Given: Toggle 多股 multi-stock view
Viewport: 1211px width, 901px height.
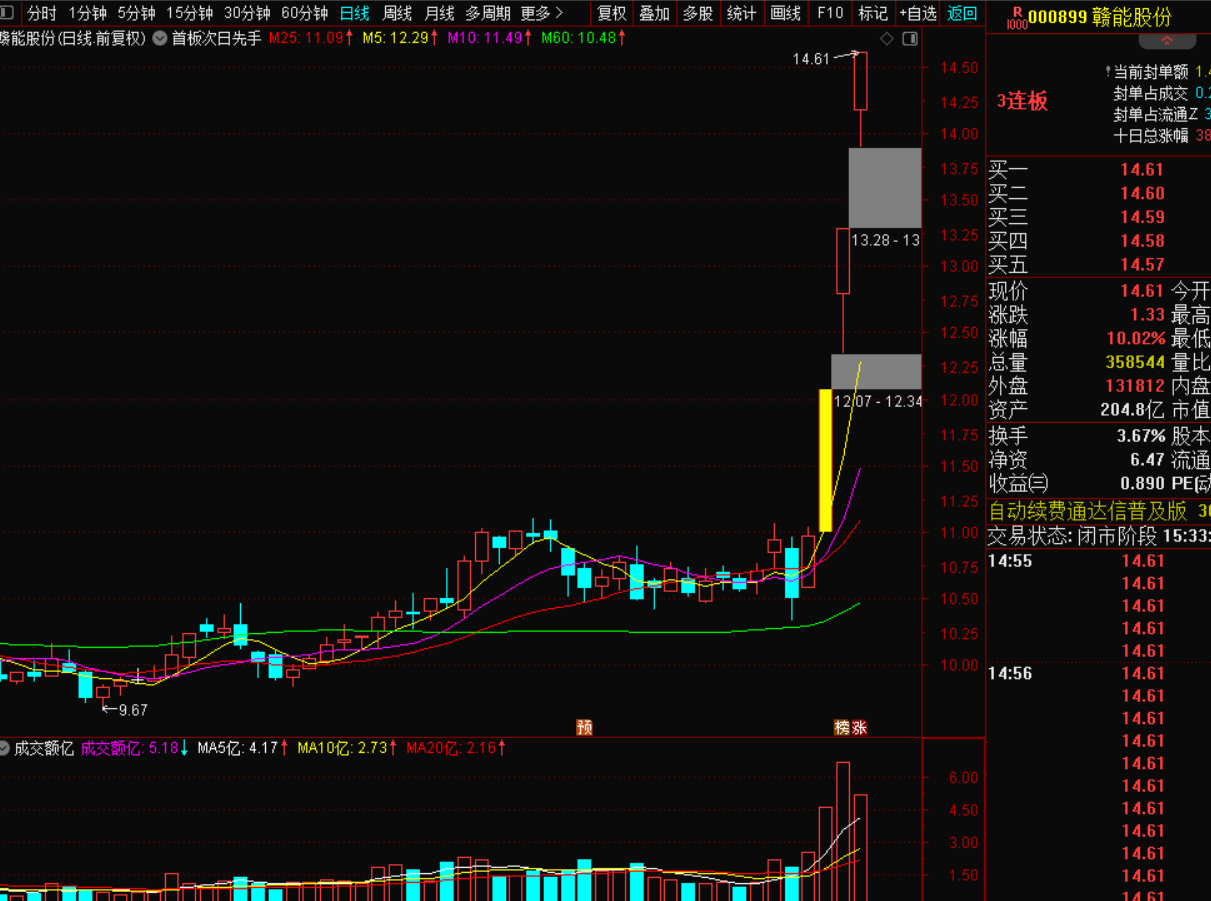Looking at the screenshot, I should coord(698,13).
